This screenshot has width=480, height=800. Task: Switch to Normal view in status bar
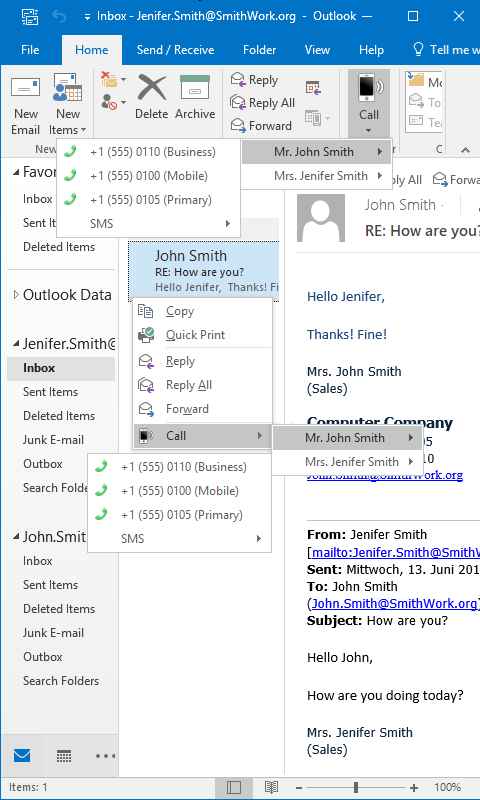coord(234,787)
